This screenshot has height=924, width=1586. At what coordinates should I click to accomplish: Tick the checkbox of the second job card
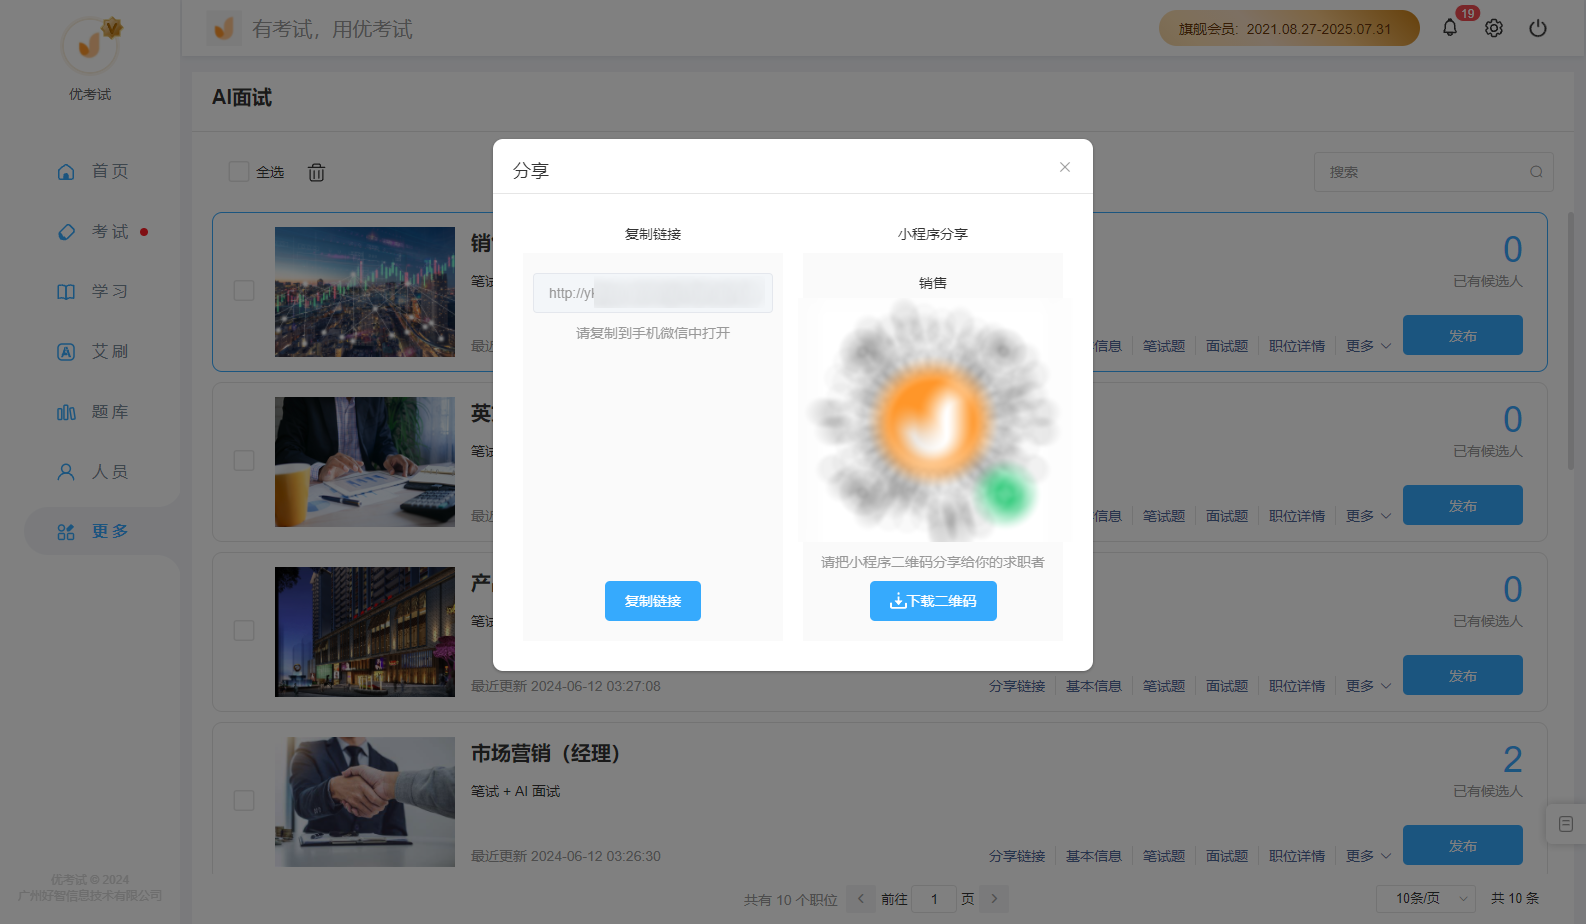coord(244,460)
